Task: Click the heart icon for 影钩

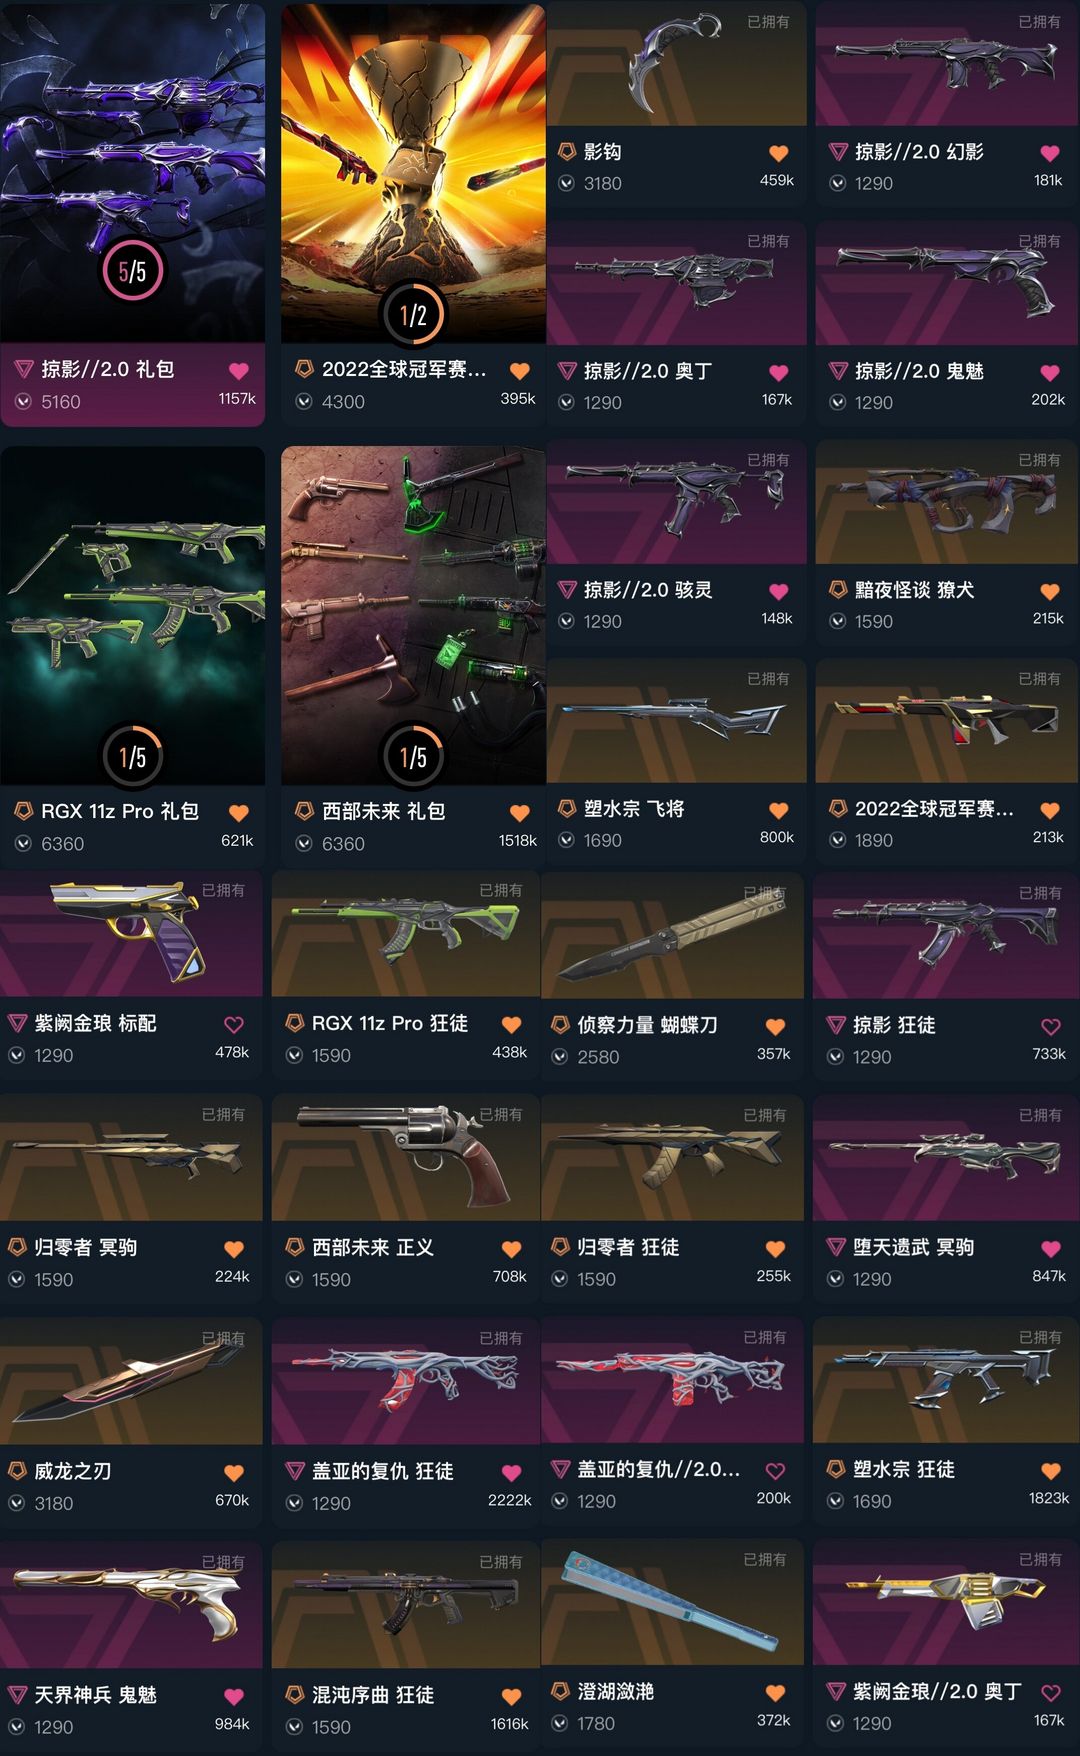Action: tap(779, 153)
